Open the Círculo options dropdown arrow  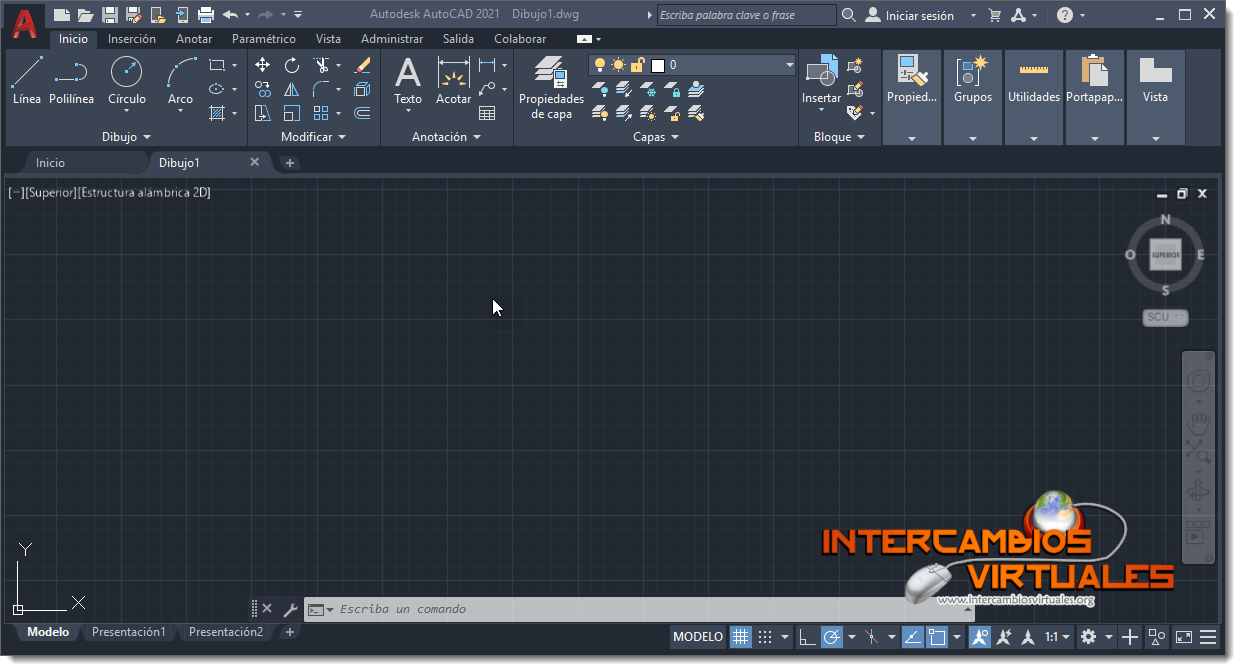(126, 111)
